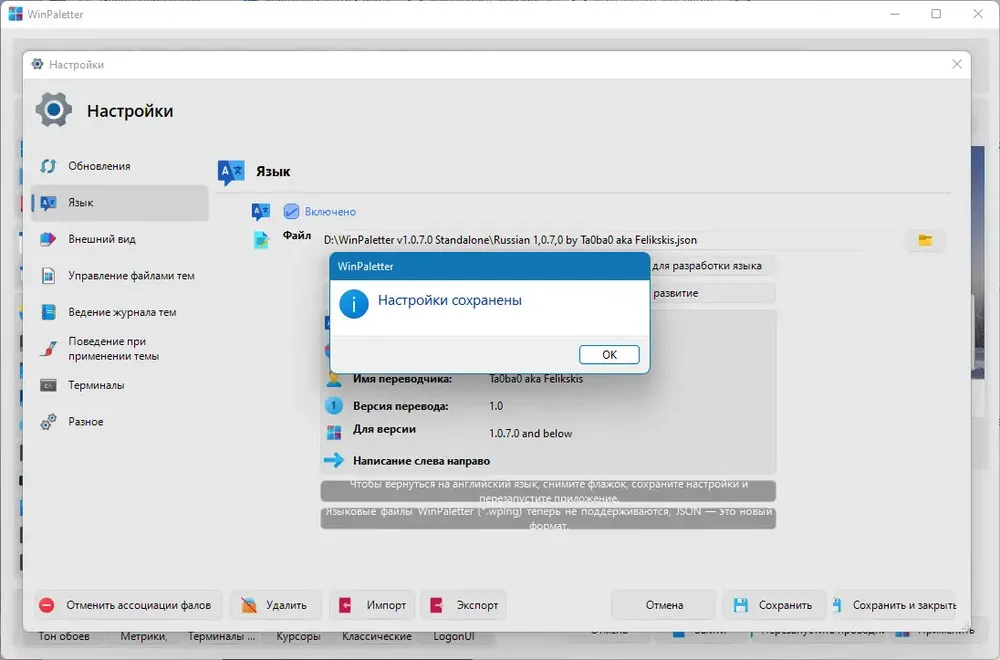The height and width of the screenshot is (660, 1000).
Task: Click the Для версии WinPaletter icon
Action: [x=334, y=433]
